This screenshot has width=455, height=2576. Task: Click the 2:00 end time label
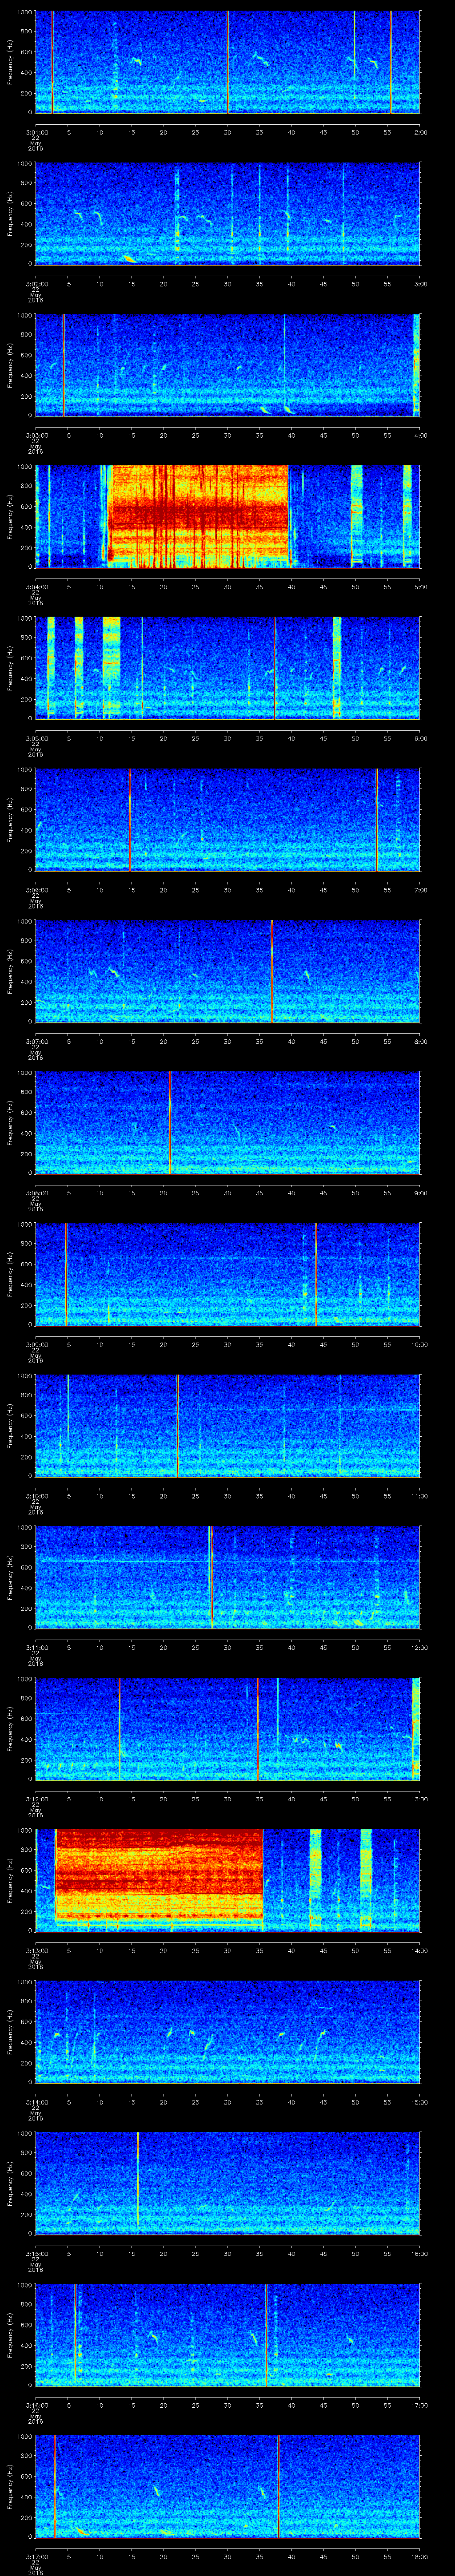tap(420, 132)
